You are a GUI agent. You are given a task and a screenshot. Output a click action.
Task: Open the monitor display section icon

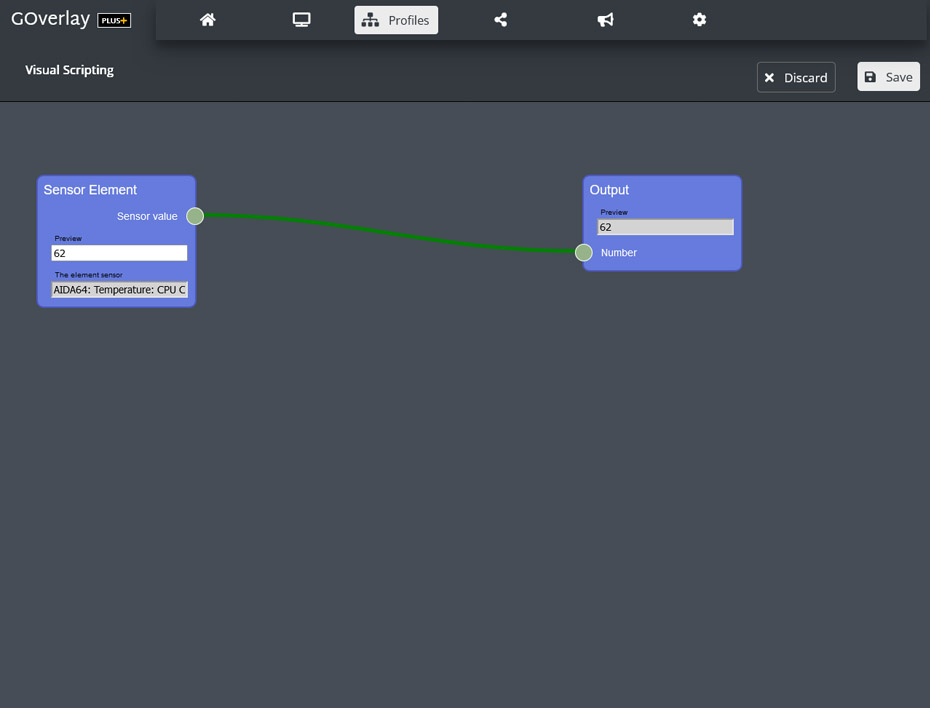point(301,20)
